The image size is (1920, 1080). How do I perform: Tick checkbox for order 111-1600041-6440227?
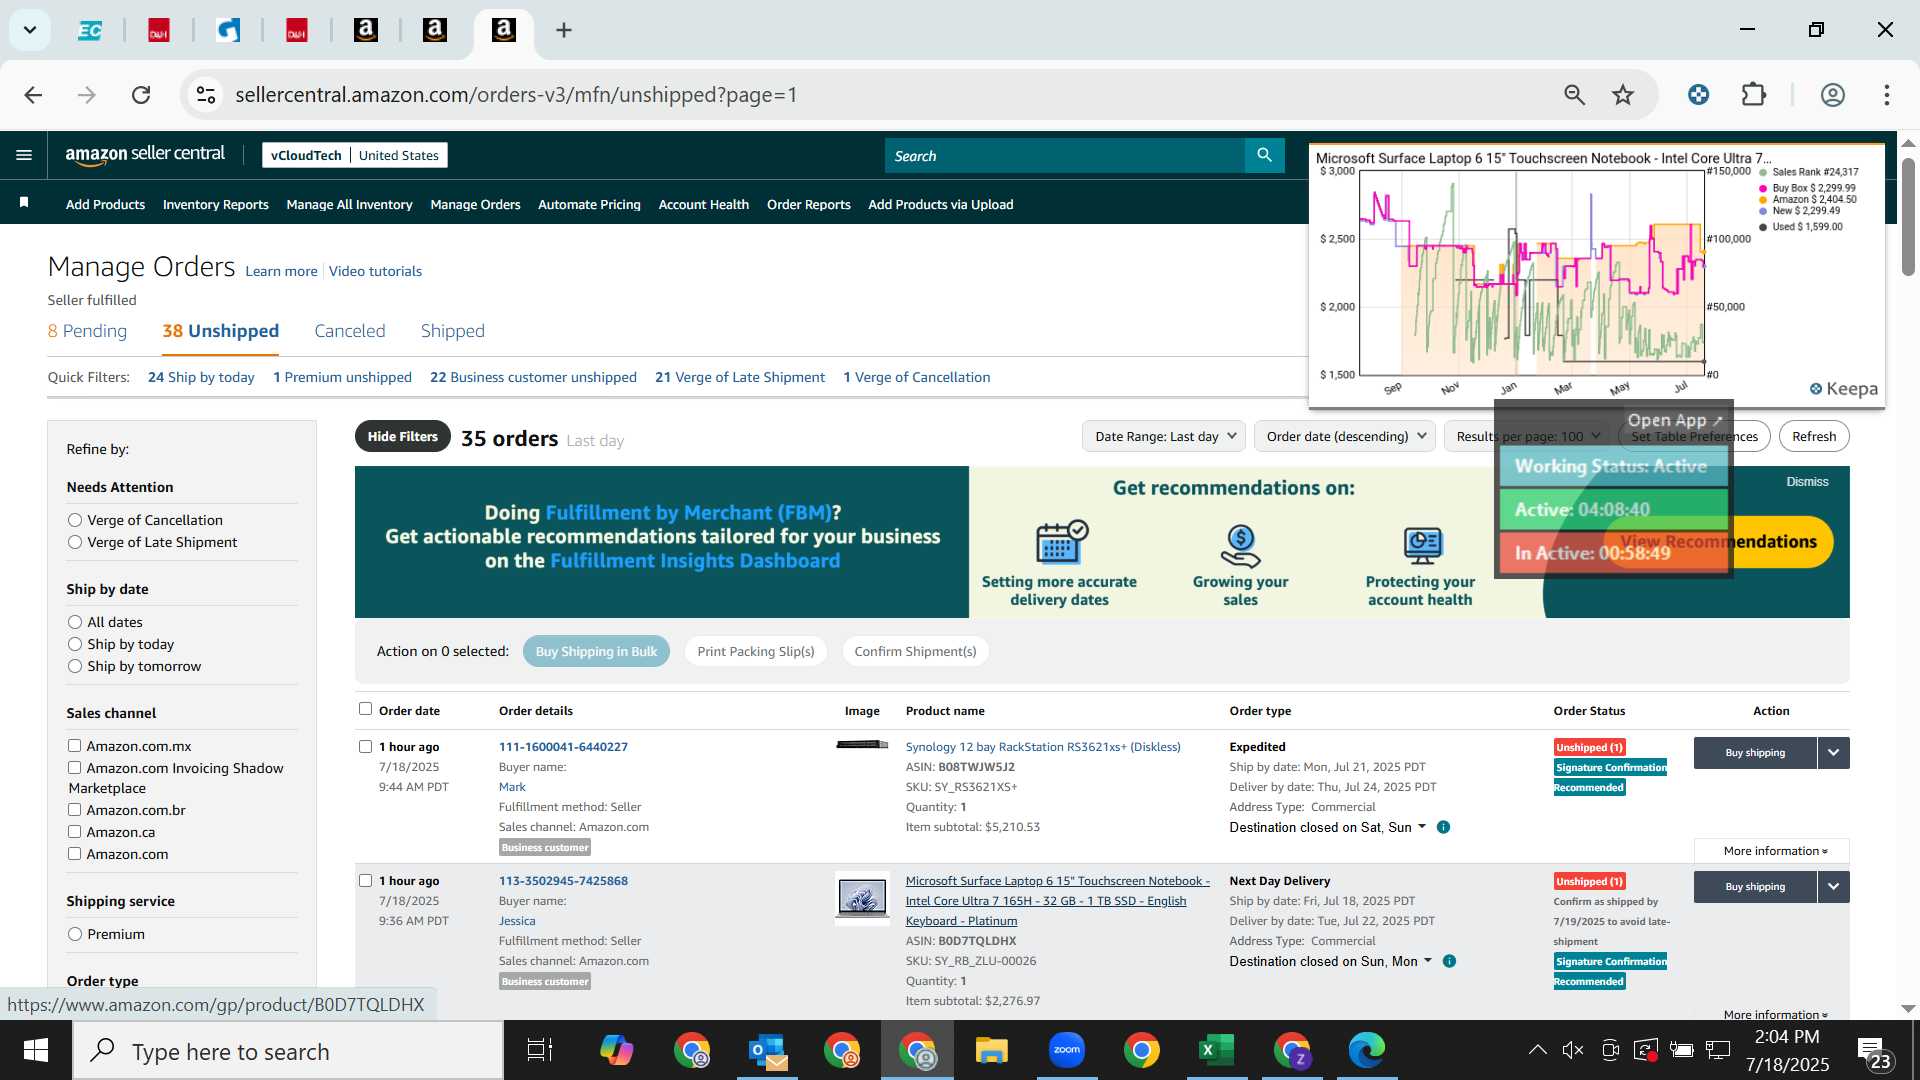click(x=365, y=747)
